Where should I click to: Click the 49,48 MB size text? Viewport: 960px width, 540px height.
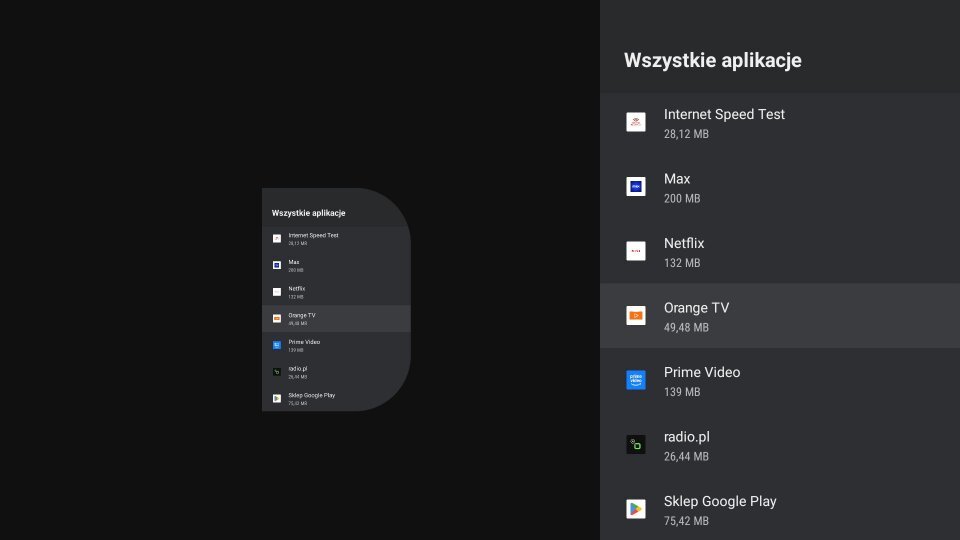click(686, 328)
